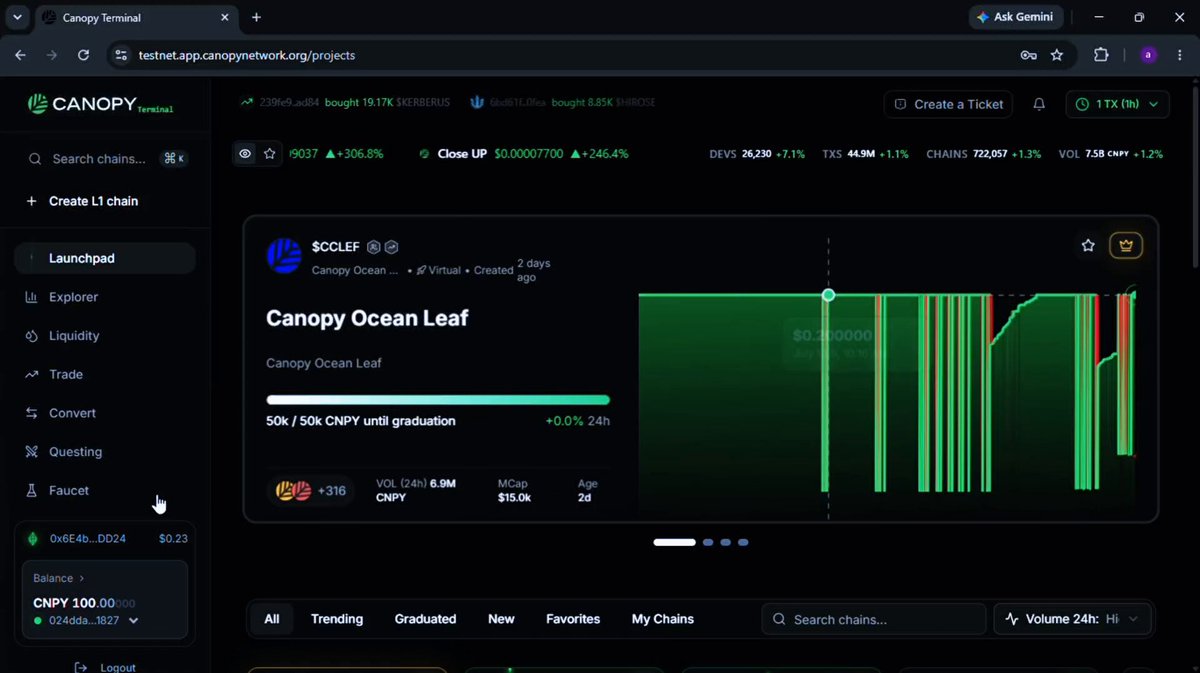Click the Ask Gemini button
Viewport: 1200px width, 673px height.
click(x=1016, y=17)
